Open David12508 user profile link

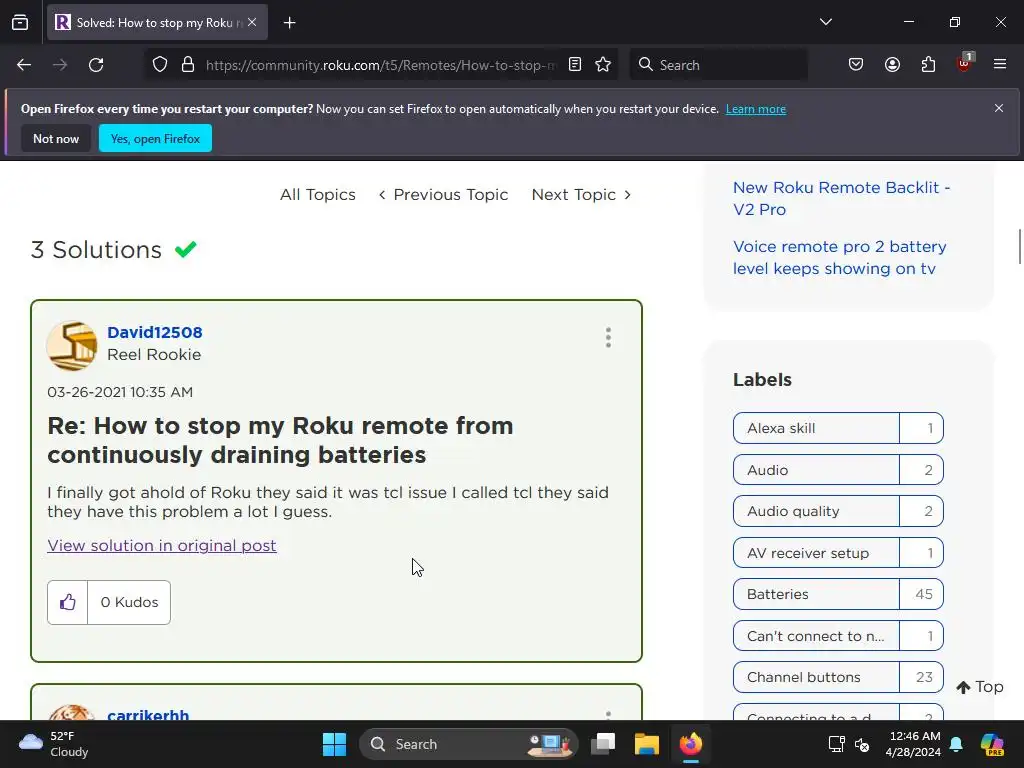(x=155, y=332)
